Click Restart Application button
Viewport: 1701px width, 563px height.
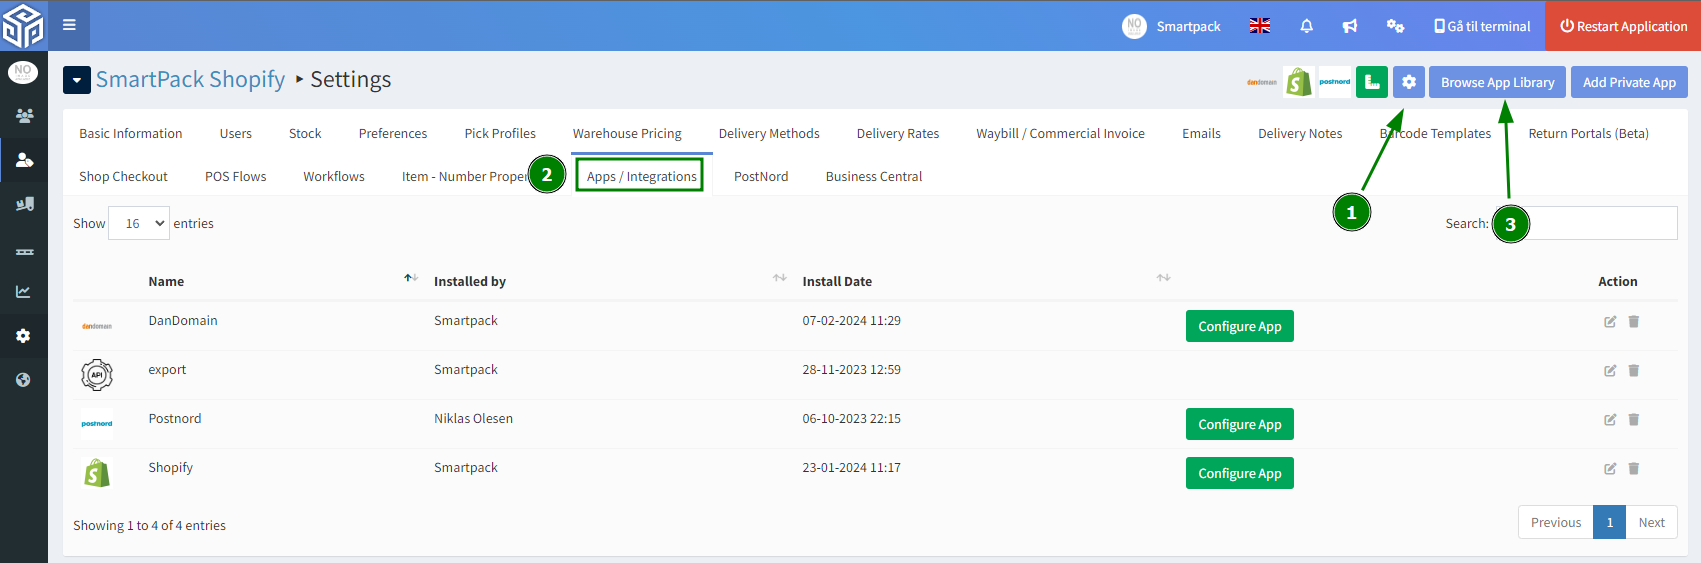pos(1624,26)
